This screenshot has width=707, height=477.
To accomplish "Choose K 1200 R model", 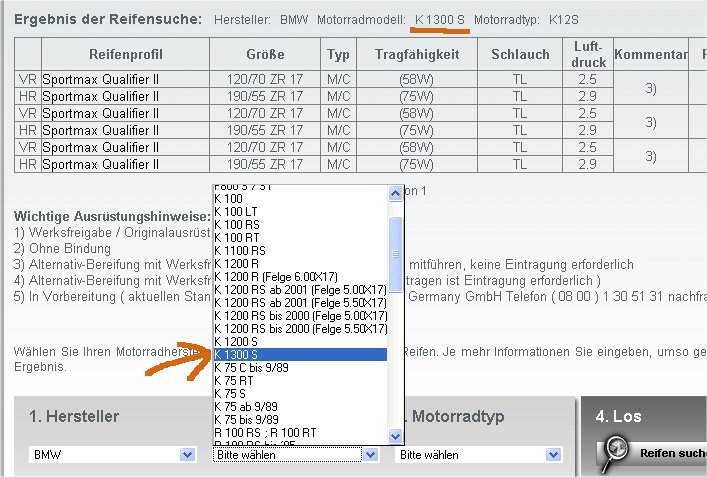I will (300, 264).
